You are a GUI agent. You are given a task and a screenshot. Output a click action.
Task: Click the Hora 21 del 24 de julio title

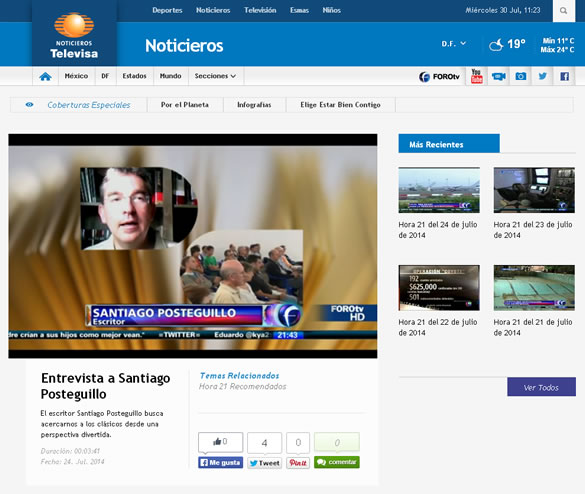click(x=438, y=230)
